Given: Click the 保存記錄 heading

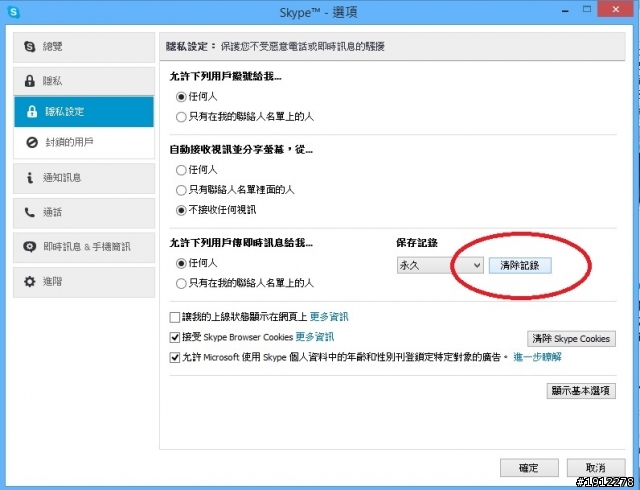Looking at the screenshot, I should point(417,243).
